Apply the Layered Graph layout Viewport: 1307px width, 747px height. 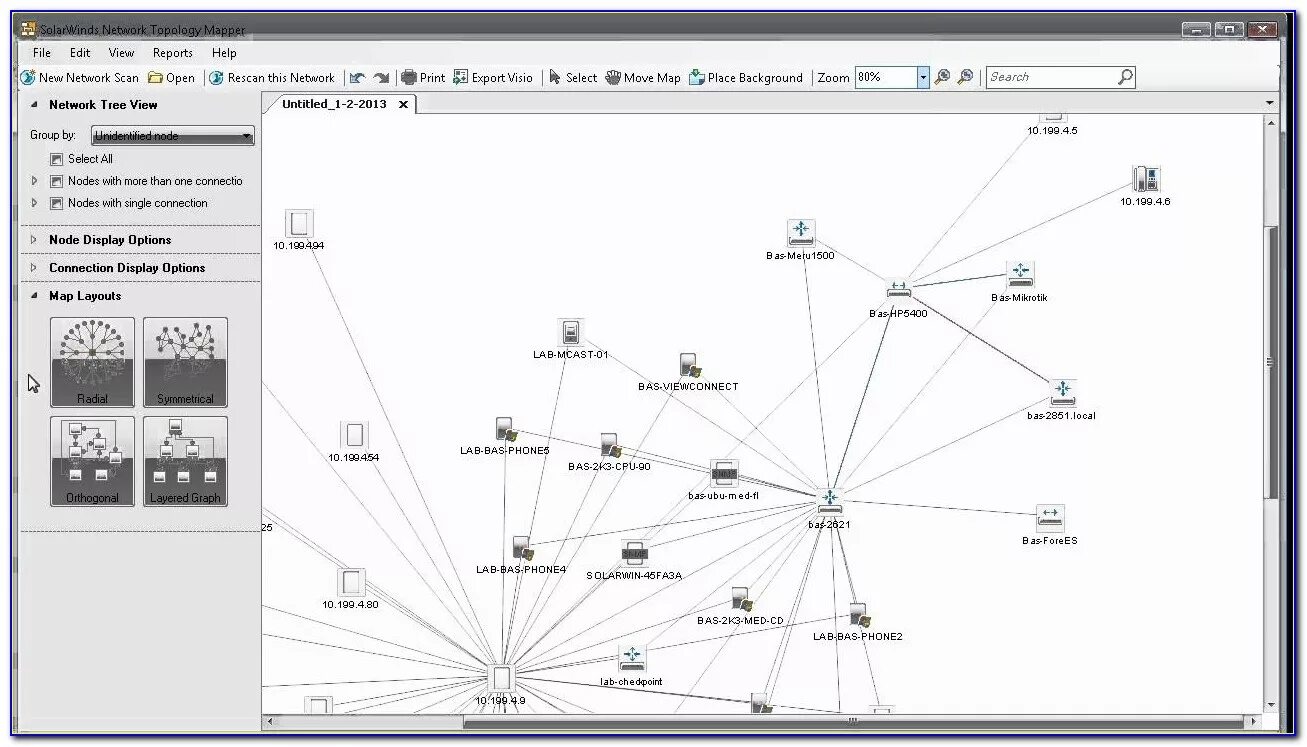(185, 461)
